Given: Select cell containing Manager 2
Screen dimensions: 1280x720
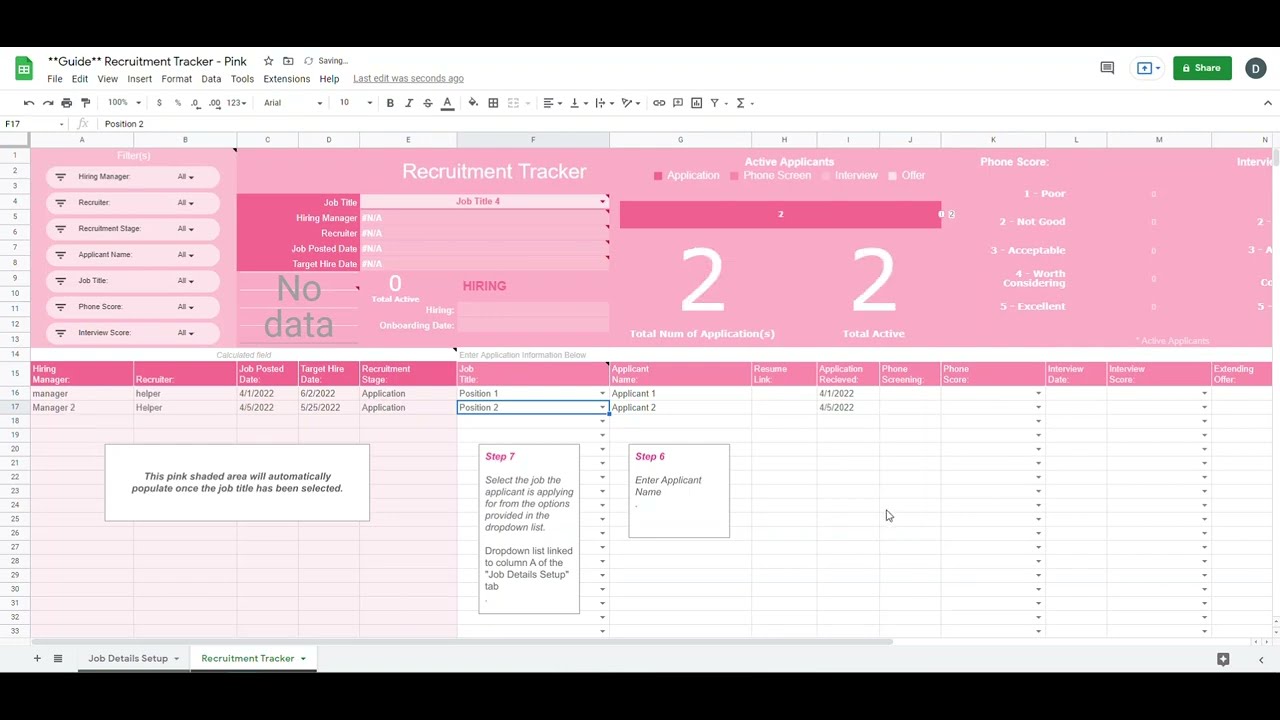Looking at the screenshot, I should coord(82,408).
